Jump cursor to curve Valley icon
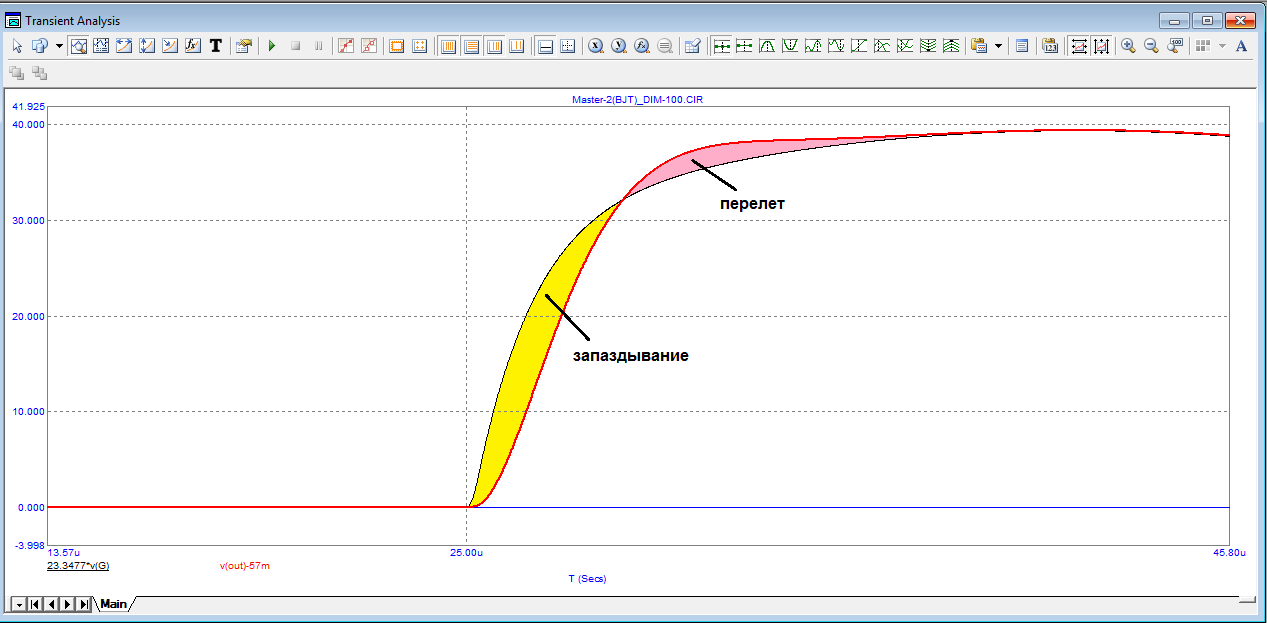Image resolution: width=1267 pixels, height=623 pixels. point(790,46)
